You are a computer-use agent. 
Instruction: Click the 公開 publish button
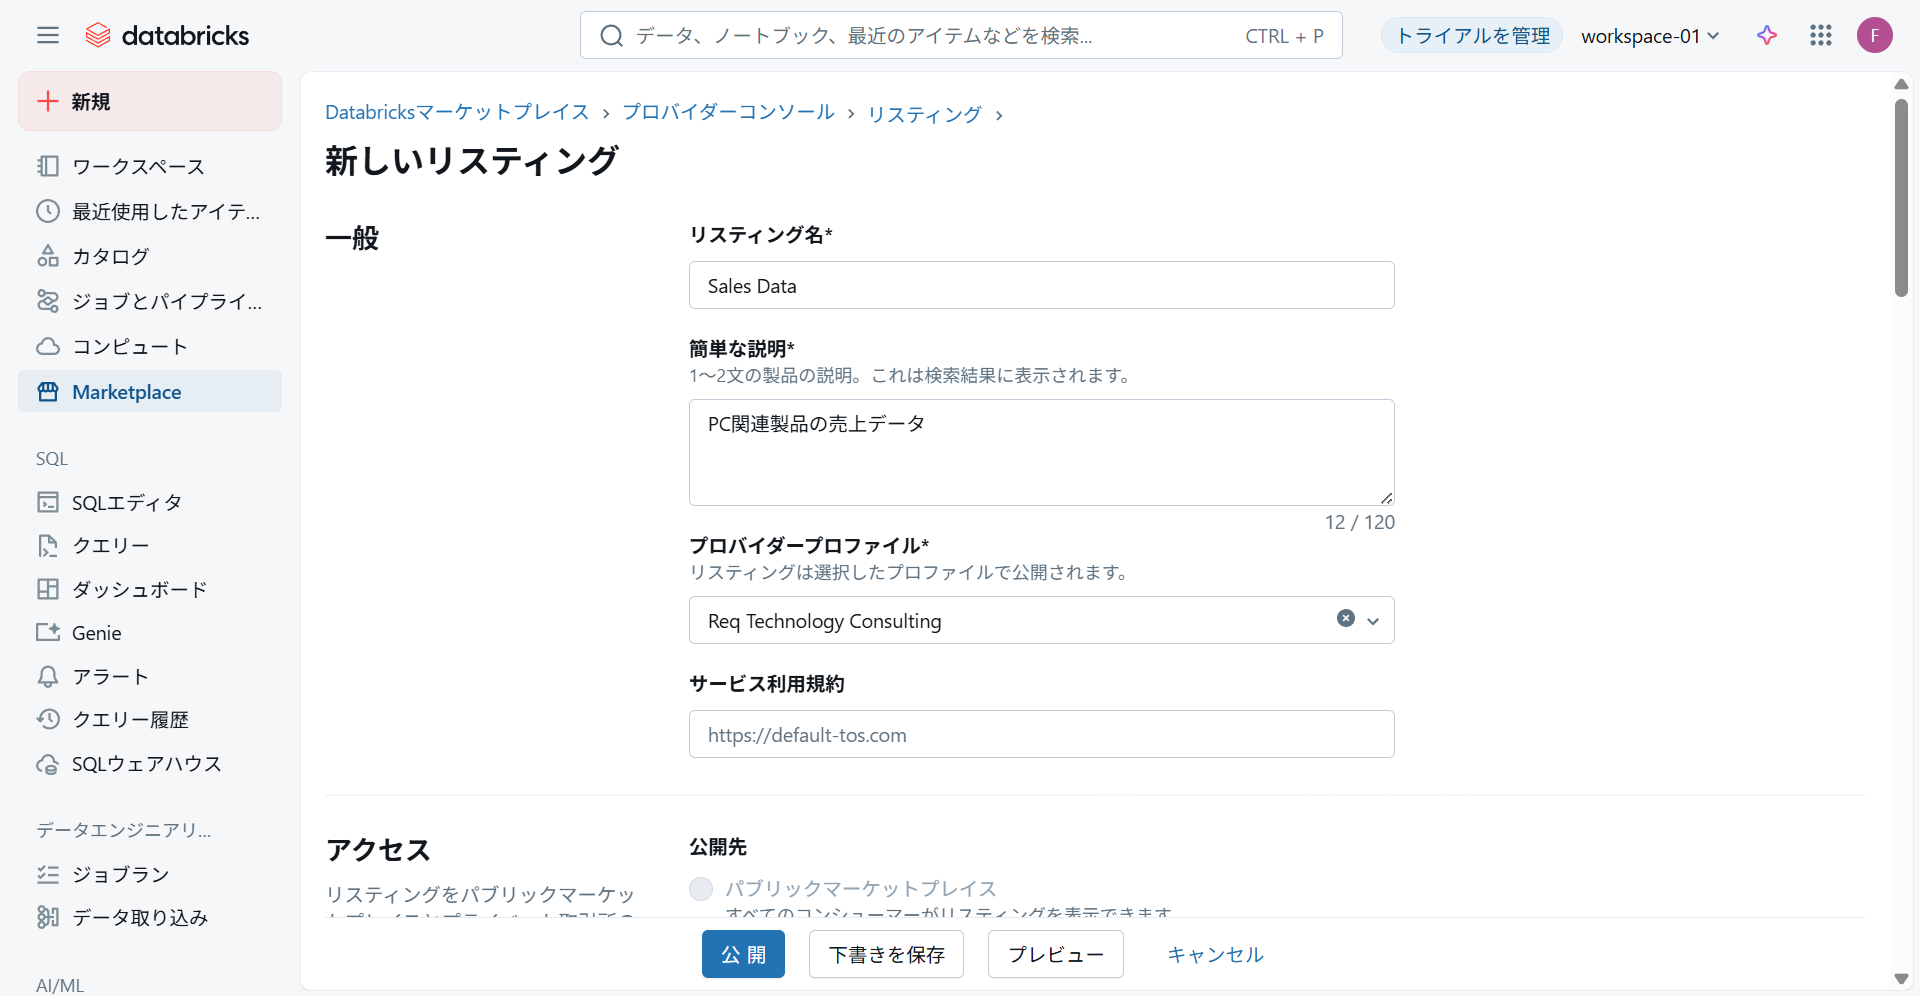[x=743, y=954]
